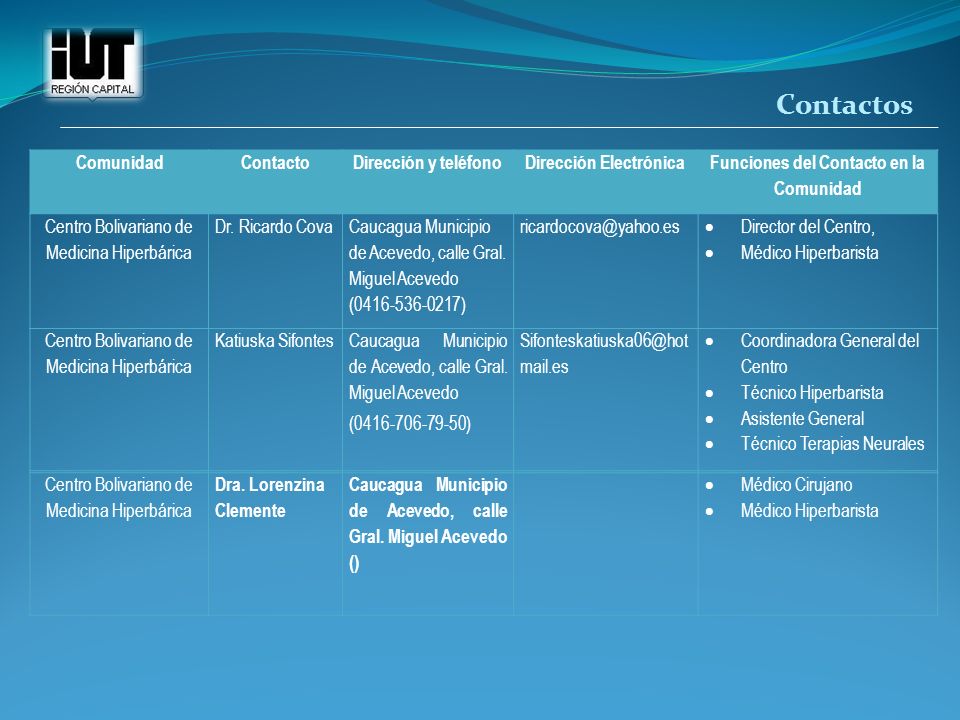Click the Contacto column header
This screenshot has height=720, width=960.
[275, 163]
